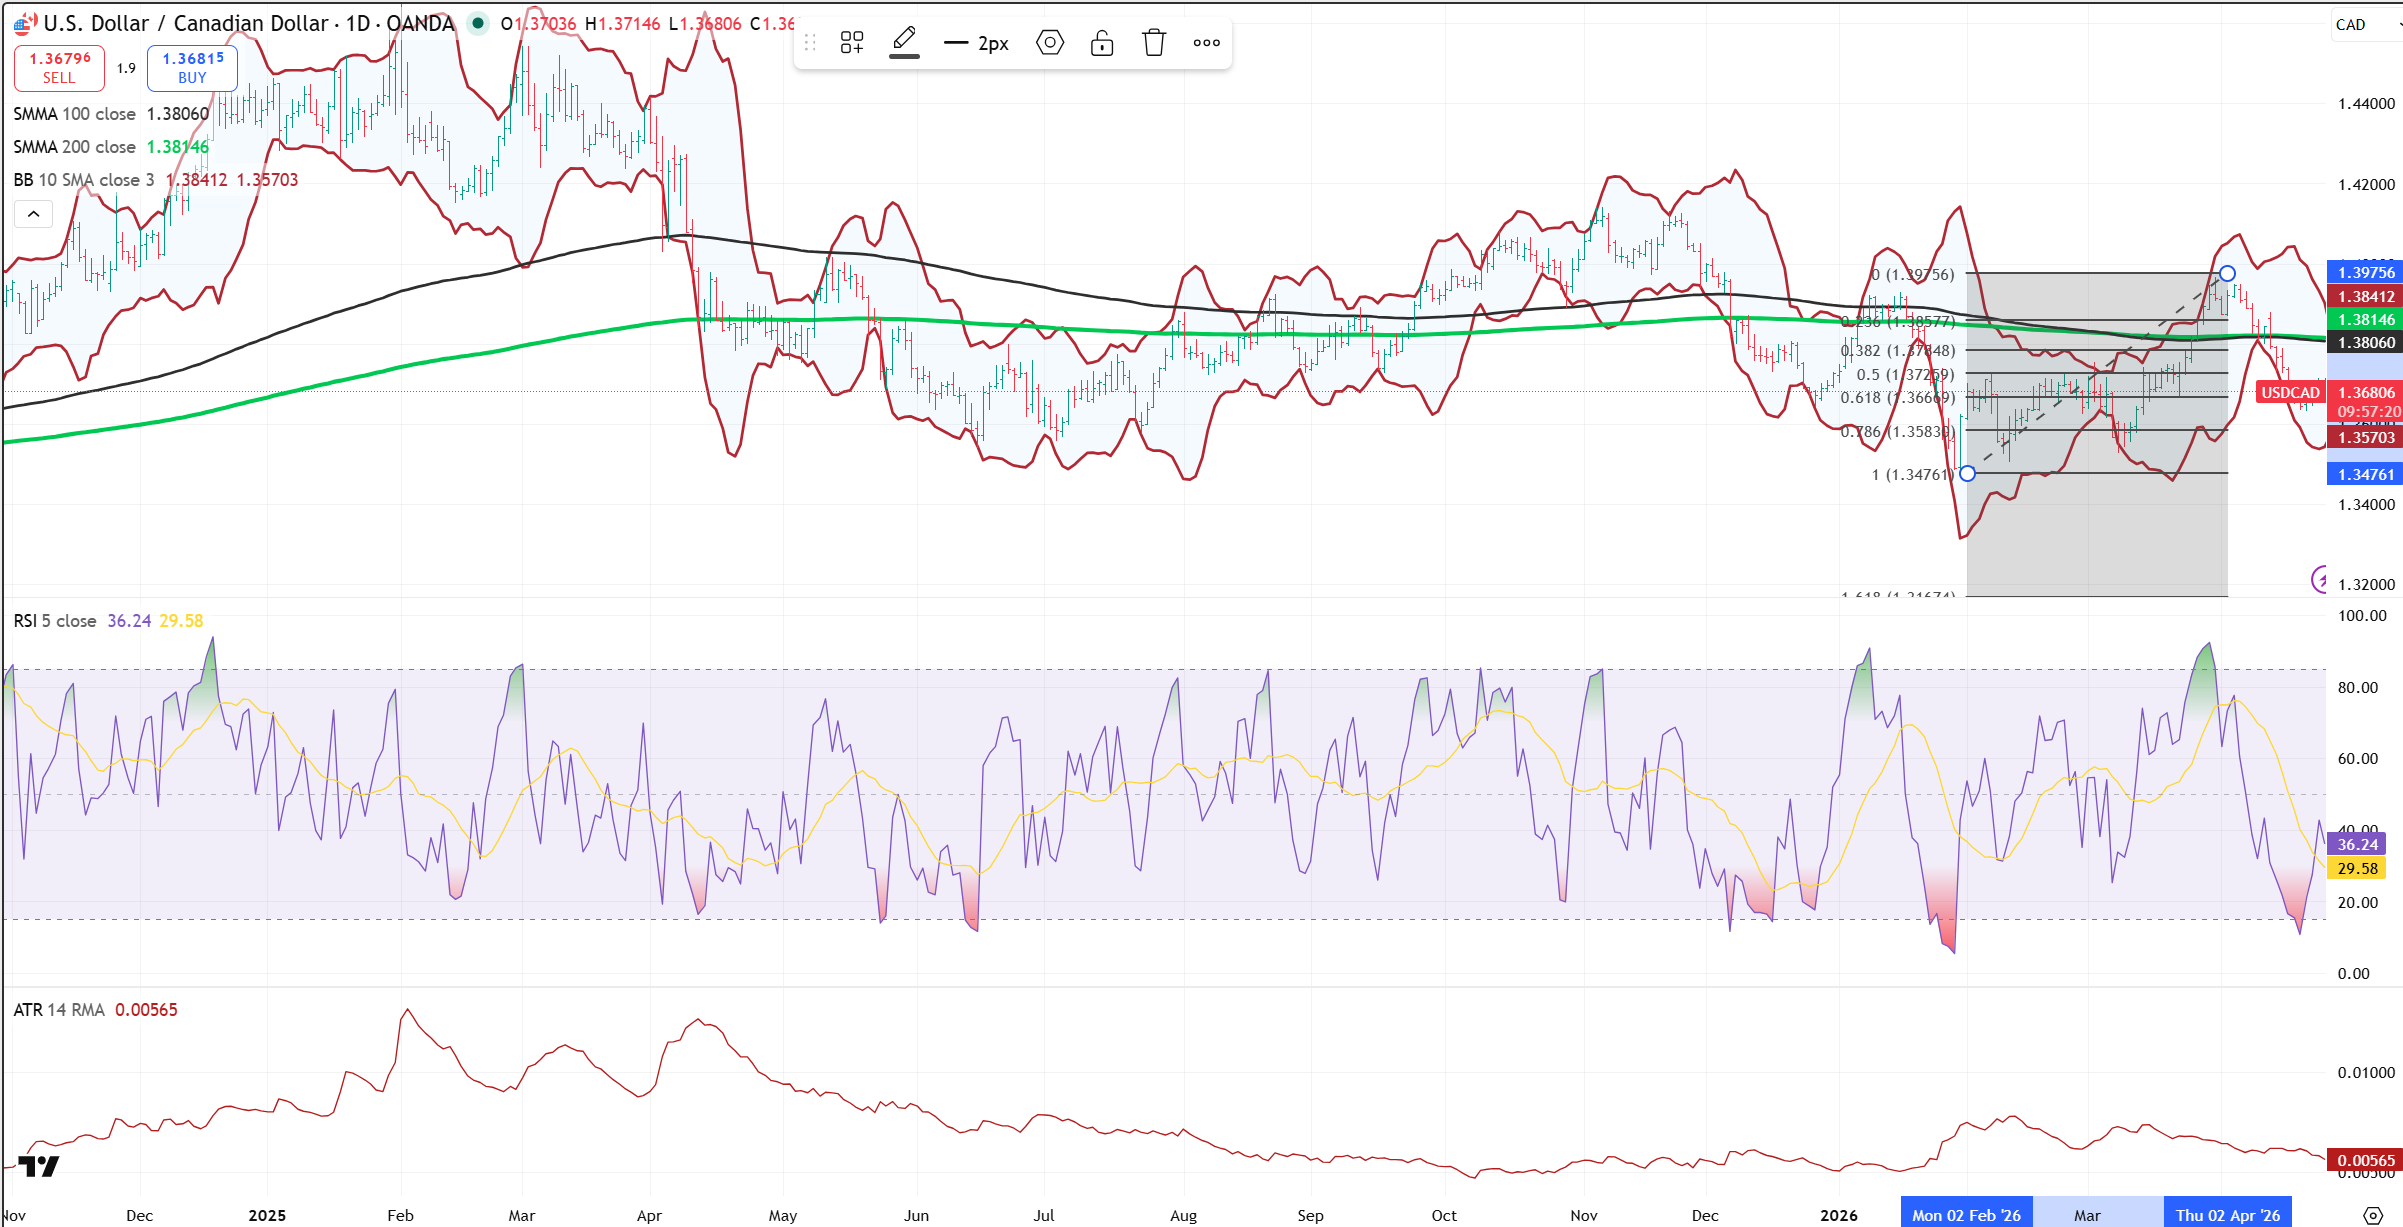Toggle the lock icon on the drawing
Image resolution: width=2403 pixels, height=1227 pixels.
pyautogui.click(x=1101, y=42)
